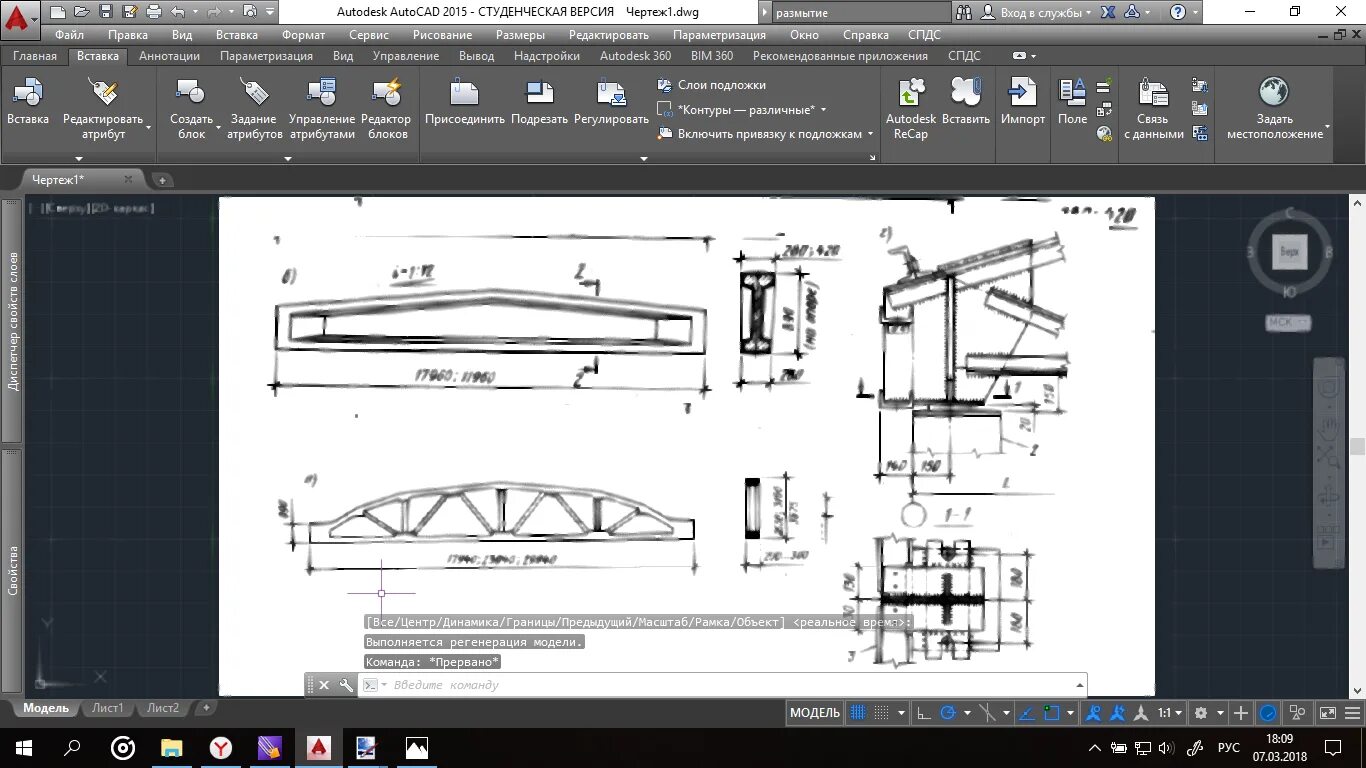Toggle snap mode in status bar
Viewport: 1366px width, 768px height.
point(881,713)
